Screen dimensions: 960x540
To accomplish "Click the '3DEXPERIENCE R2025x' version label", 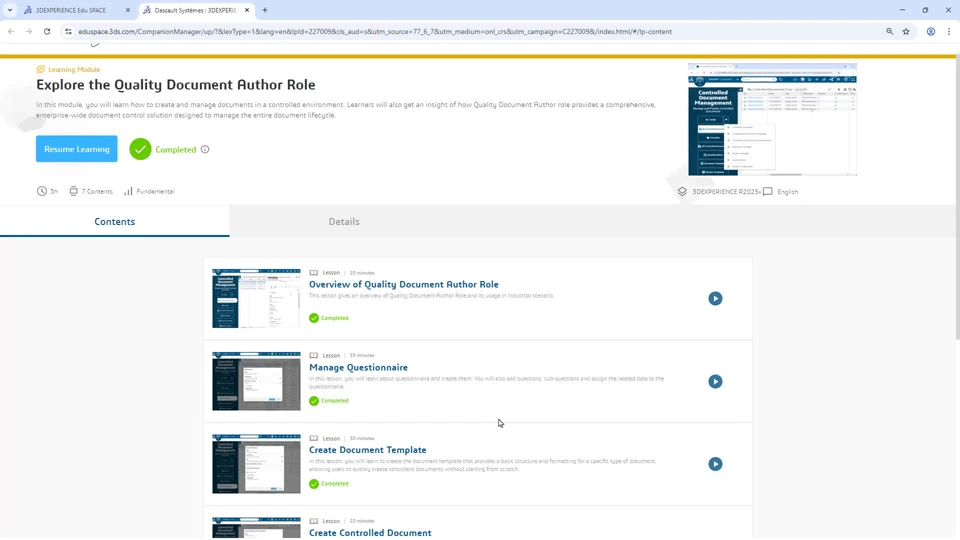I will tap(727, 192).
